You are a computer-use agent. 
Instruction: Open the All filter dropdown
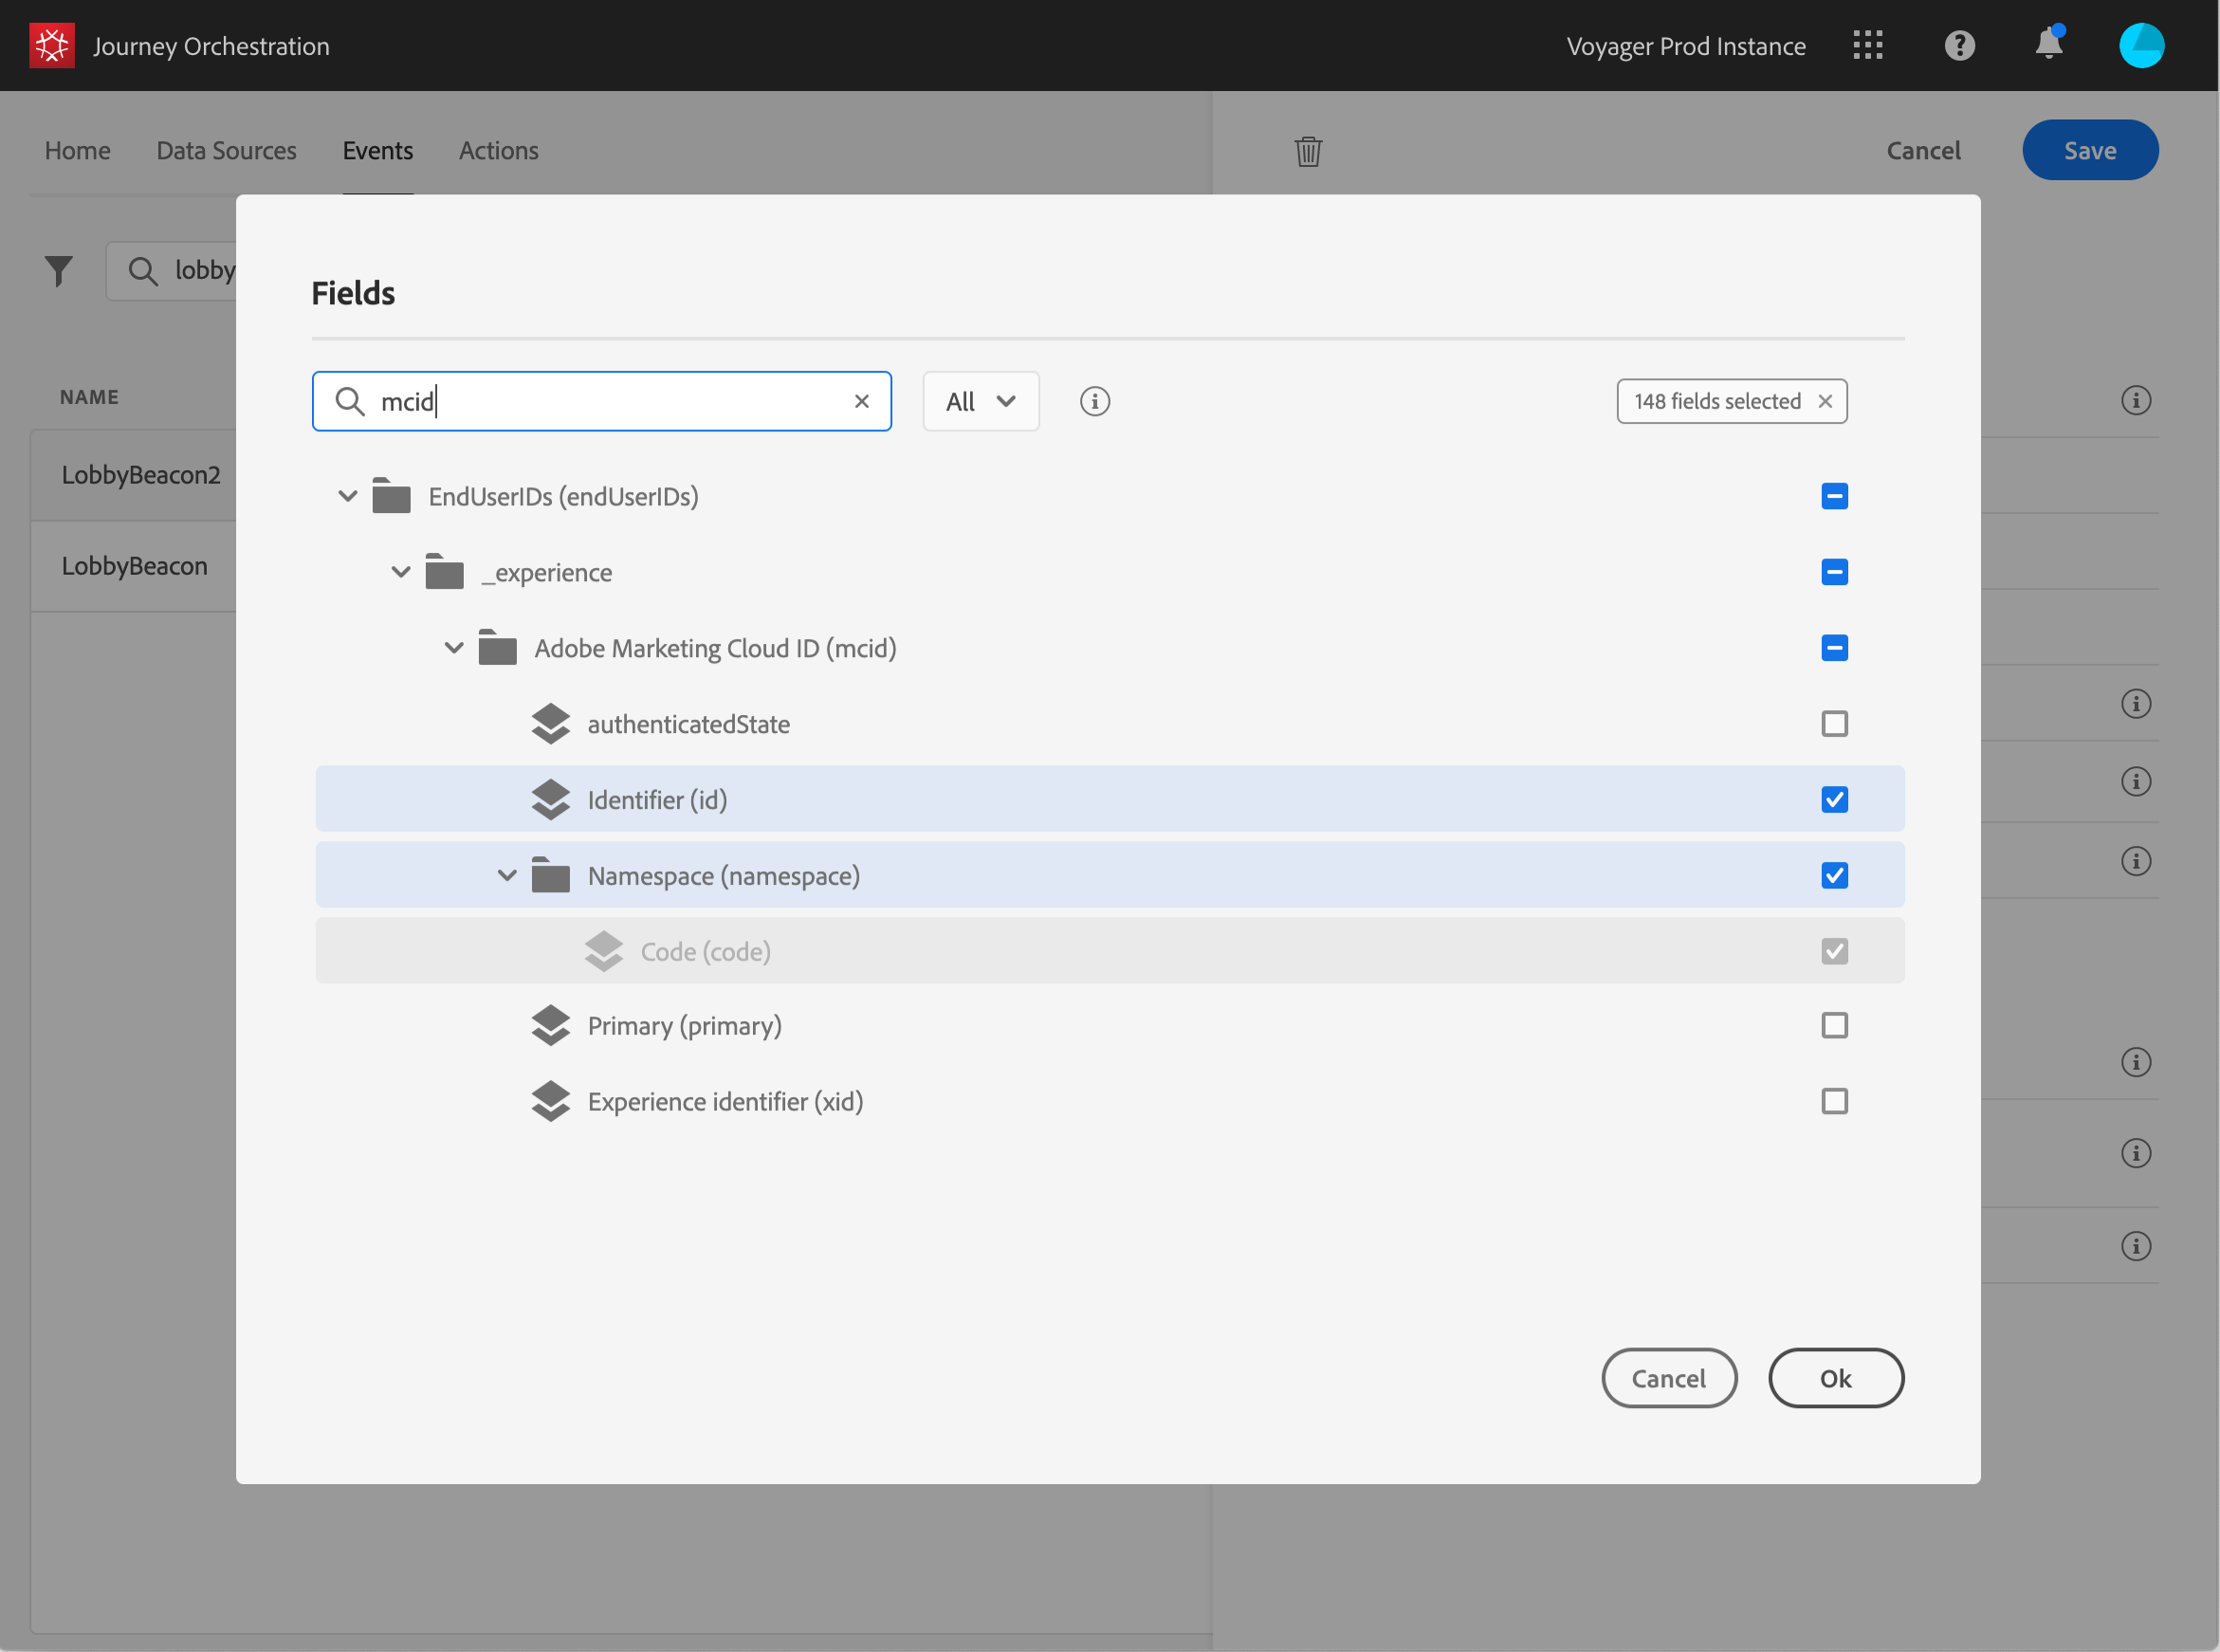(x=980, y=402)
